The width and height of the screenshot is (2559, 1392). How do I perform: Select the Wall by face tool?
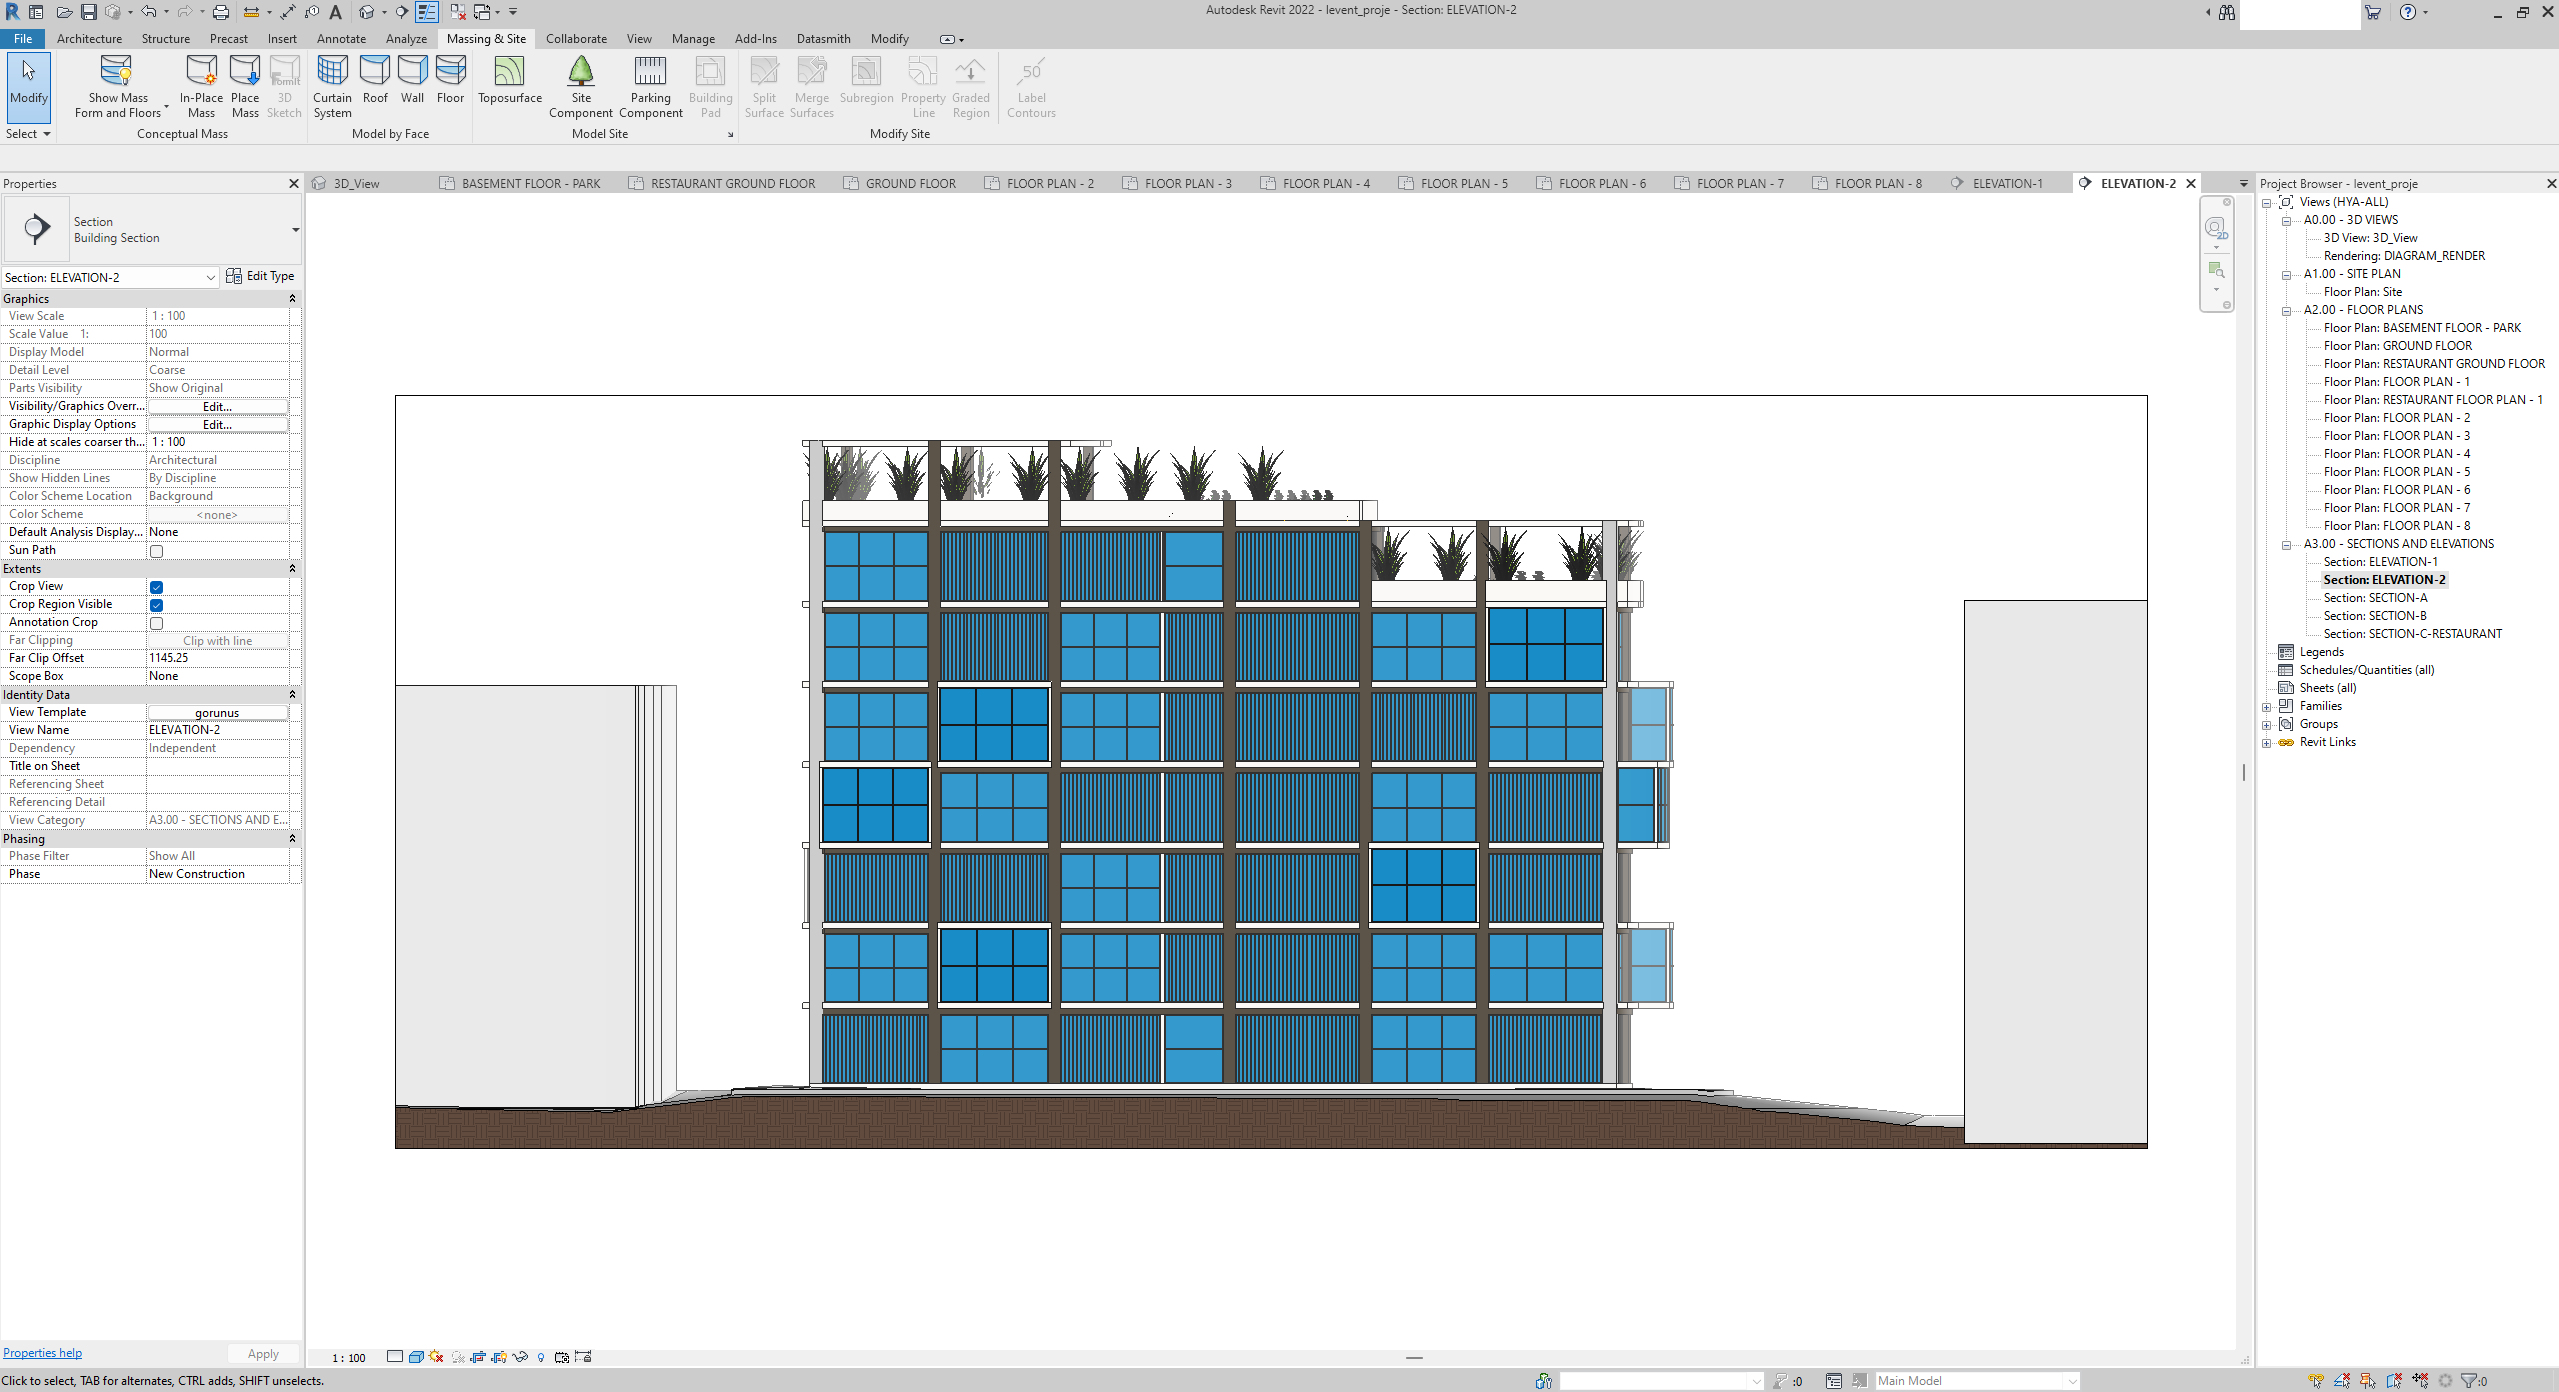coord(412,80)
